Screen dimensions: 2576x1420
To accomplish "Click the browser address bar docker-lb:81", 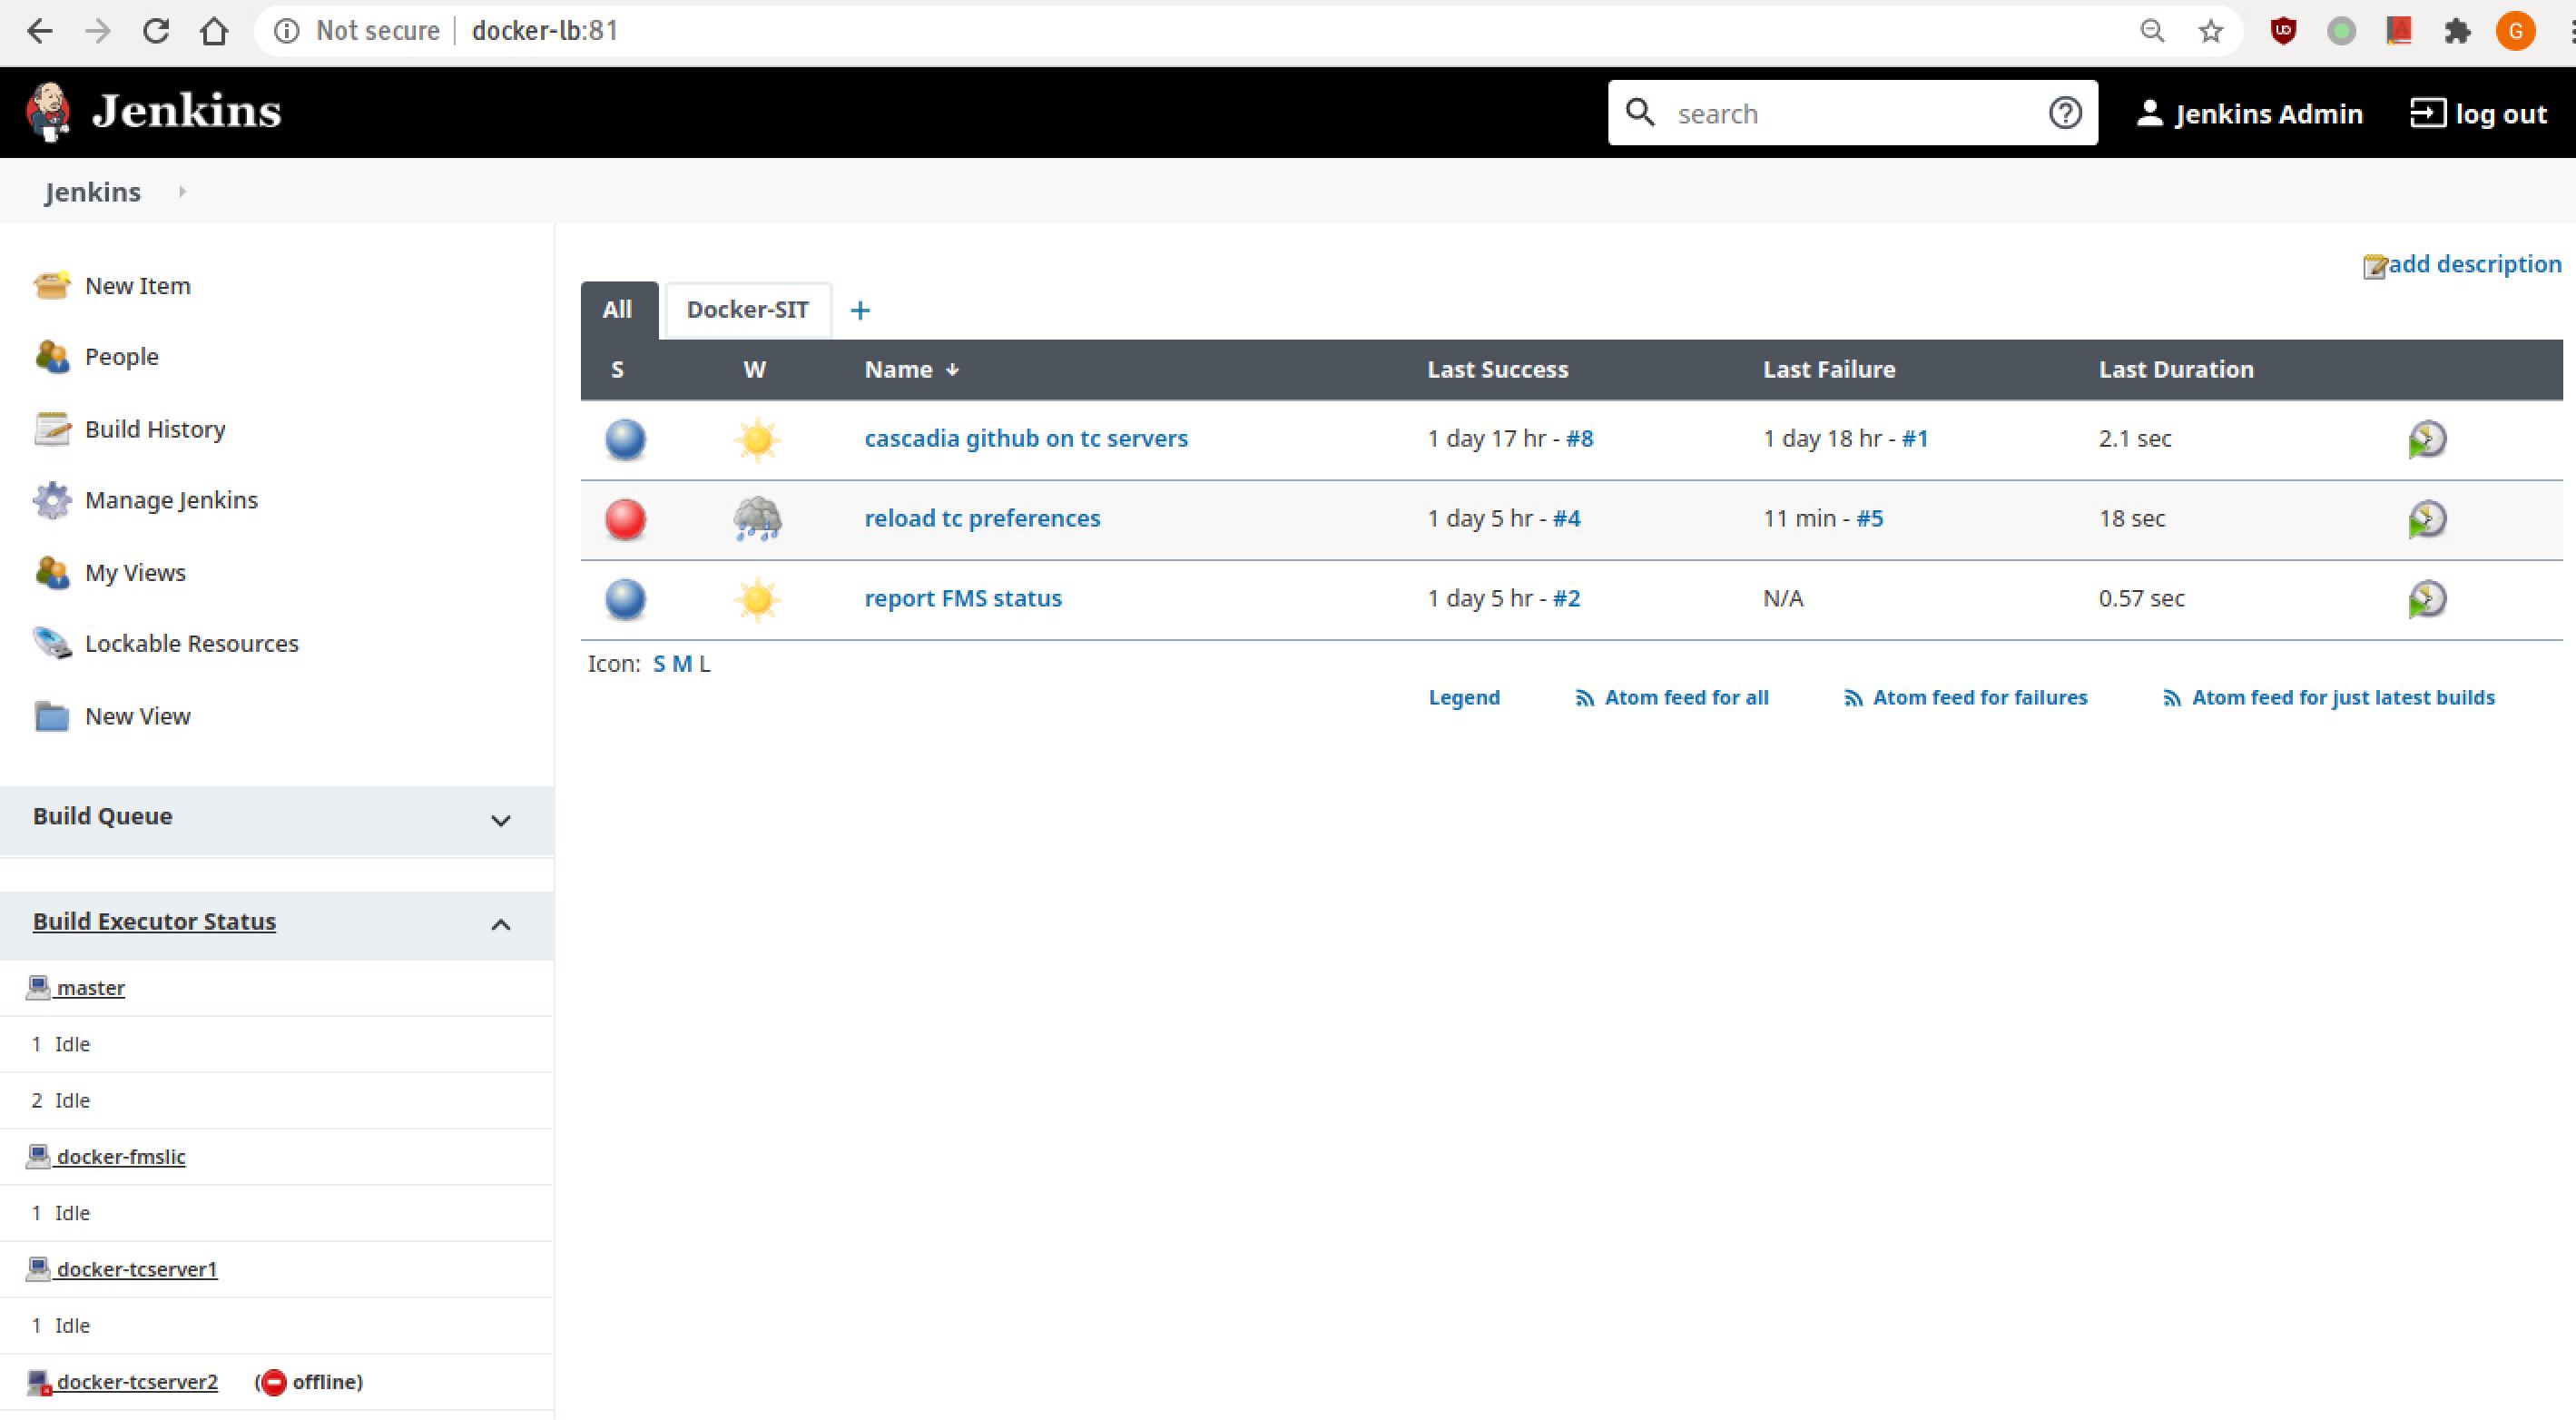I will click(545, 31).
